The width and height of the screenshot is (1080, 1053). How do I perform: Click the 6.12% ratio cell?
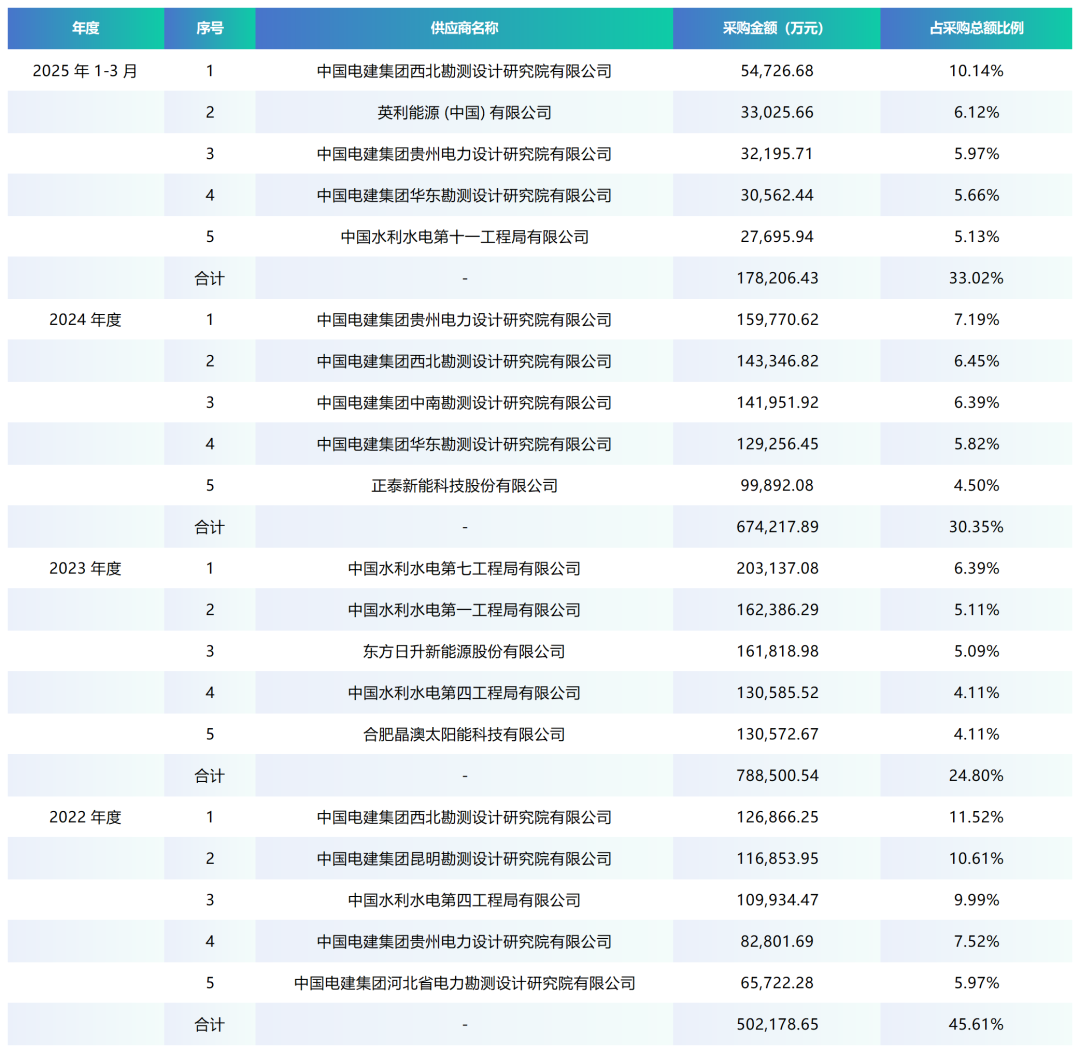click(x=976, y=112)
